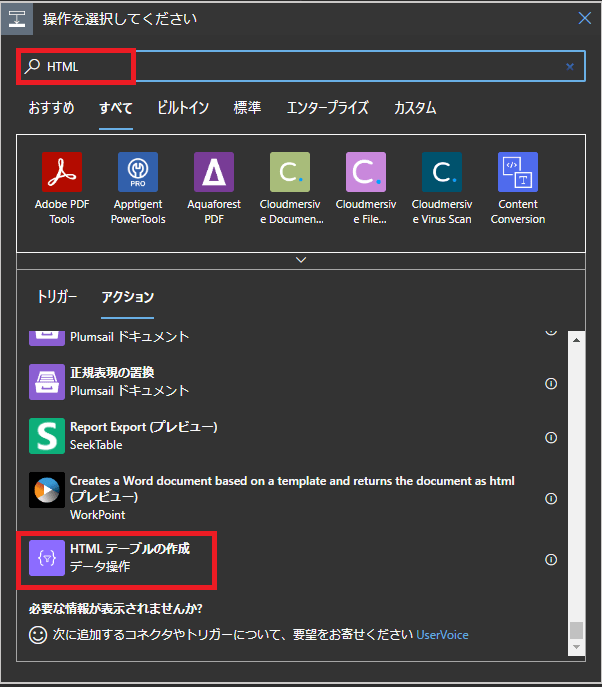Select the Content Conversion connector
The height and width of the screenshot is (687, 602).
tap(518, 189)
